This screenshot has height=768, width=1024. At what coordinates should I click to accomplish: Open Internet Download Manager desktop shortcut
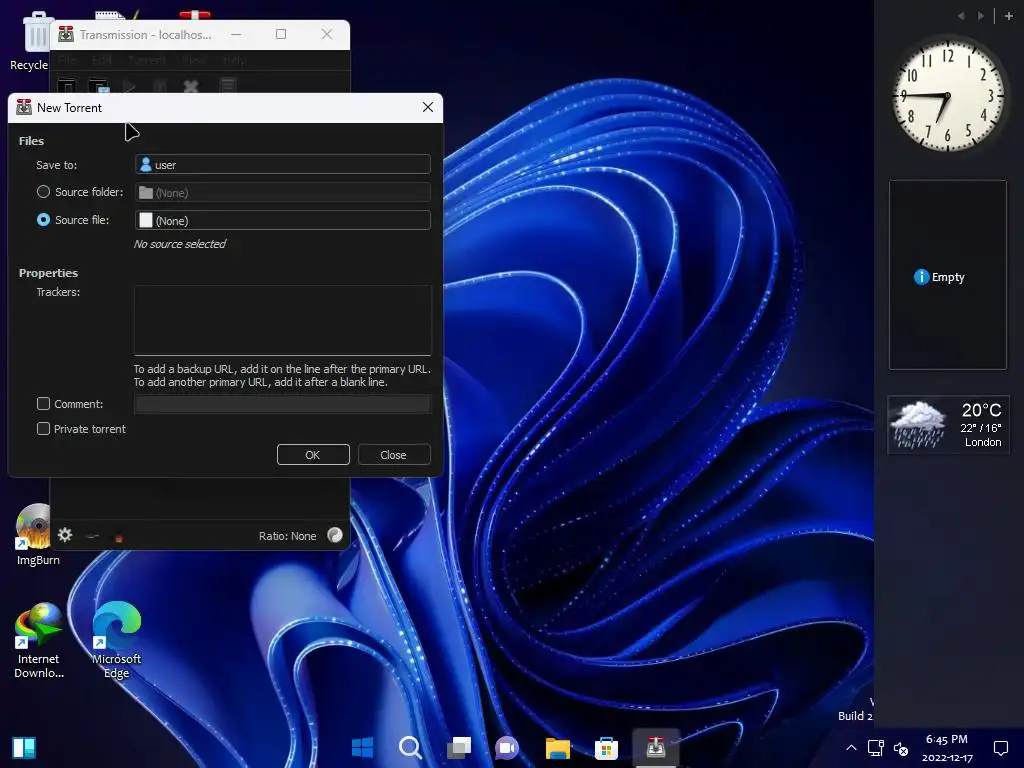[39, 641]
